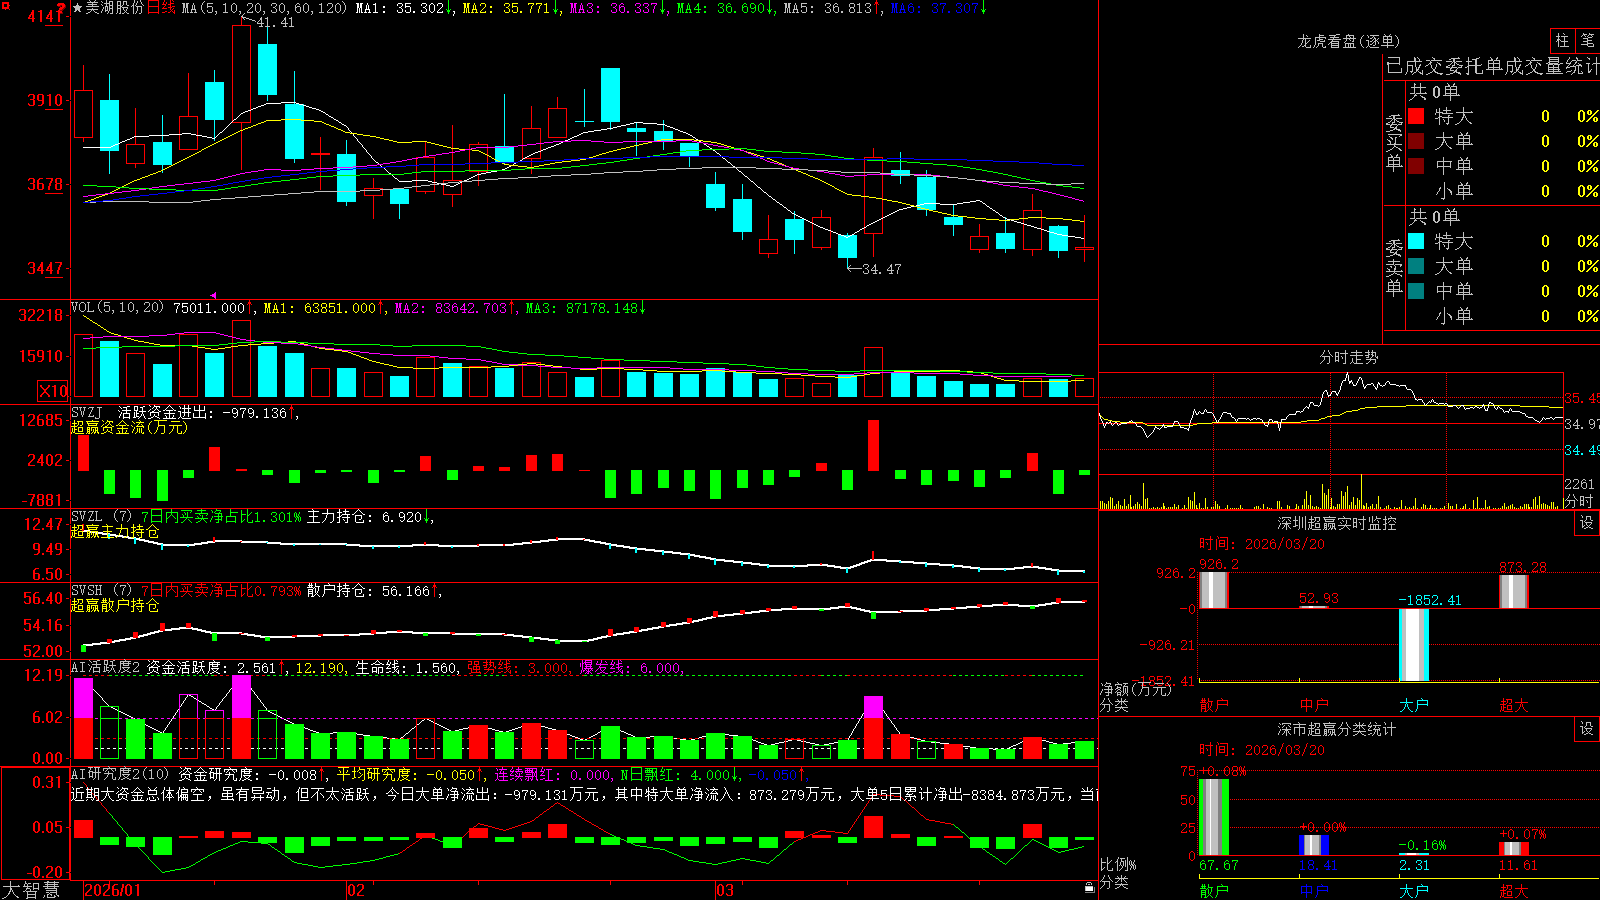Click the 龙虎看盘(逐单) panel title
This screenshot has height=900, width=1600.
coord(1348,41)
